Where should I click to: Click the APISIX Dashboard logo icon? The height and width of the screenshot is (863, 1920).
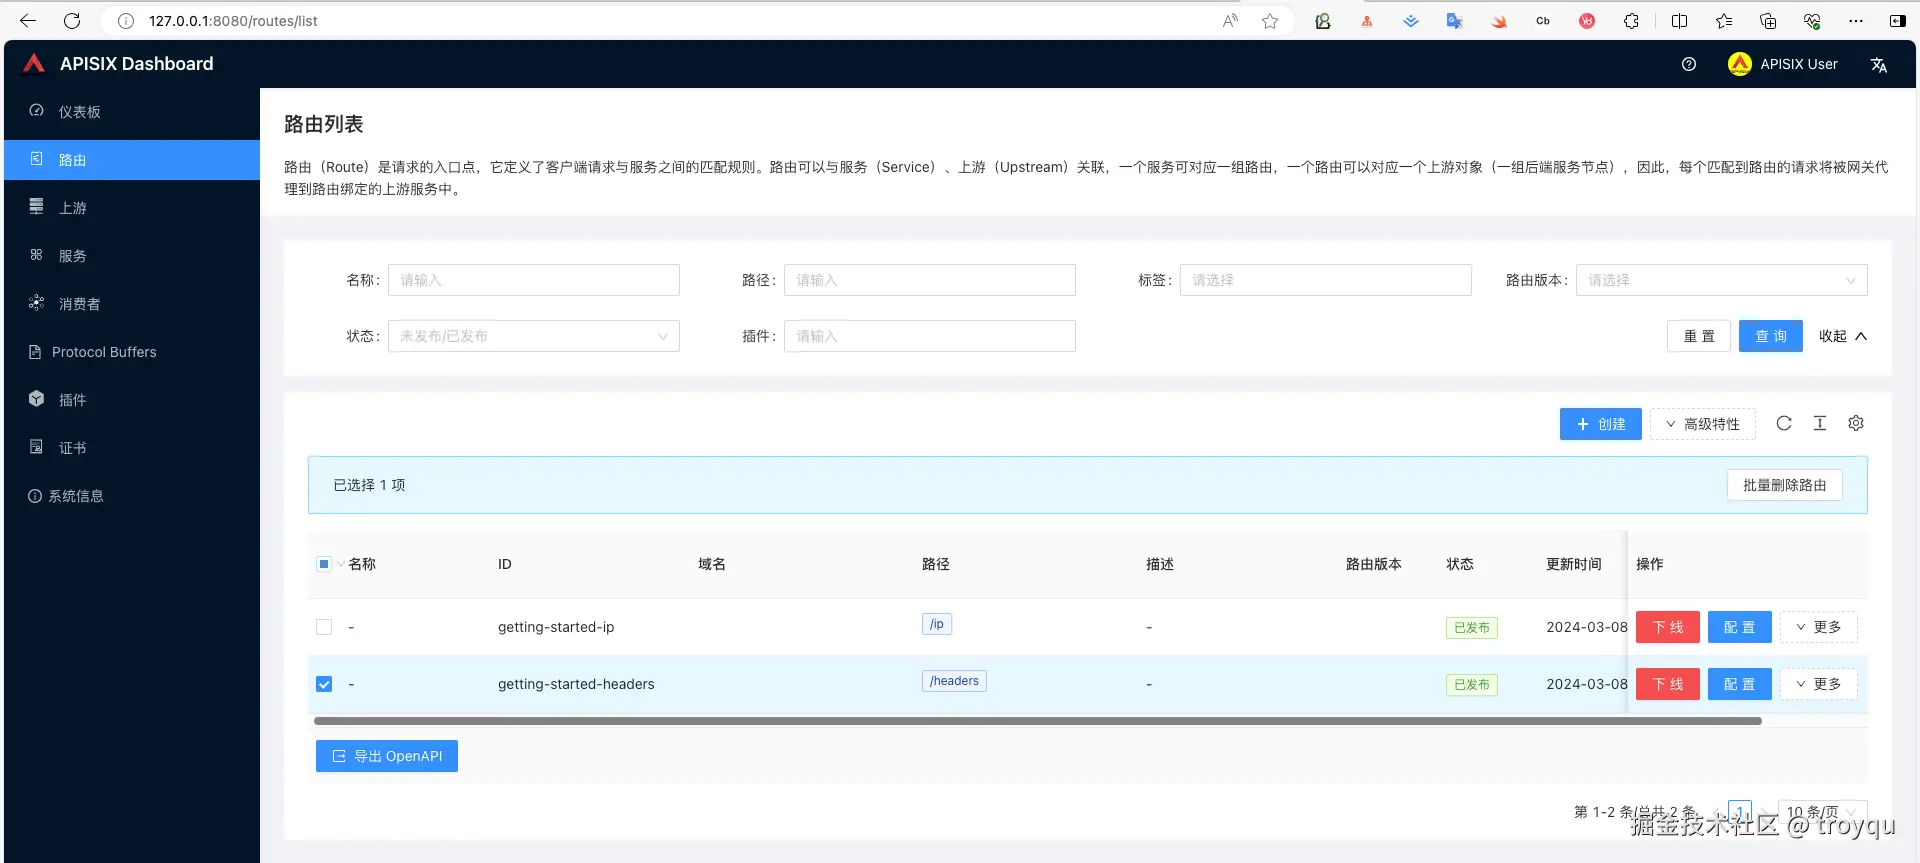pyautogui.click(x=34, y=64)
